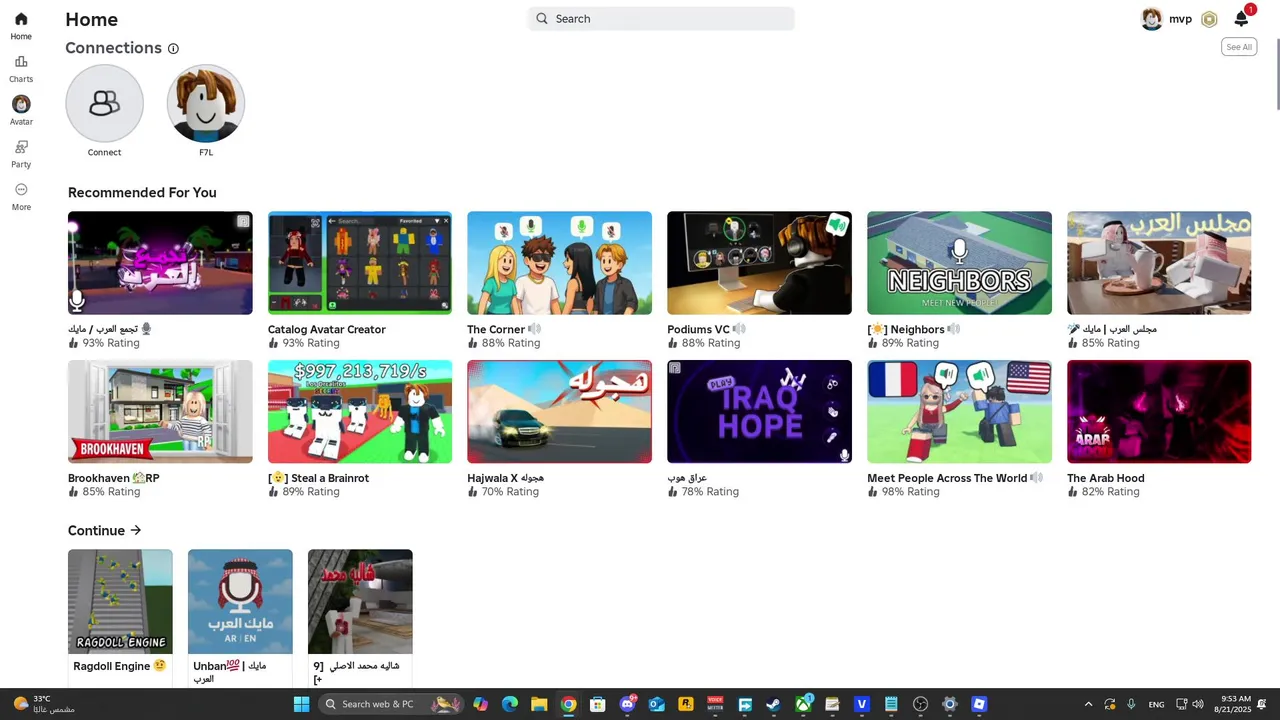The height and width of the screenshot is (720, 1280).
Task: Click the mvp username
Action: [x=1180, y=19]
